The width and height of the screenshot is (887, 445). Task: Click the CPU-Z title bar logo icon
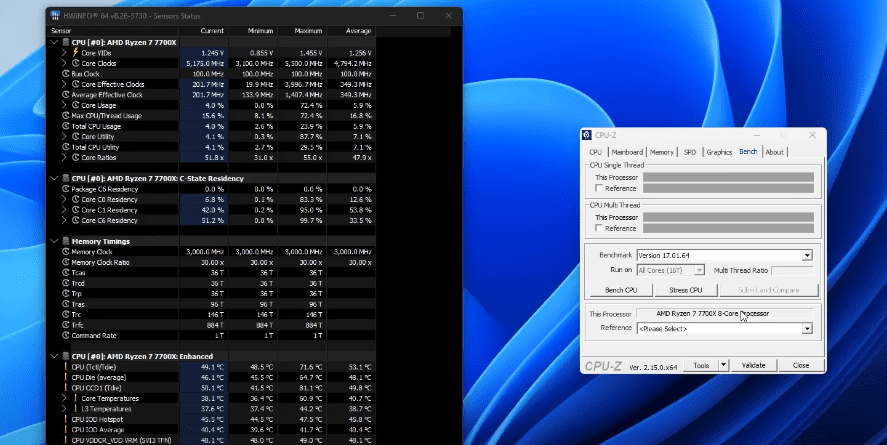click(587, 135)
